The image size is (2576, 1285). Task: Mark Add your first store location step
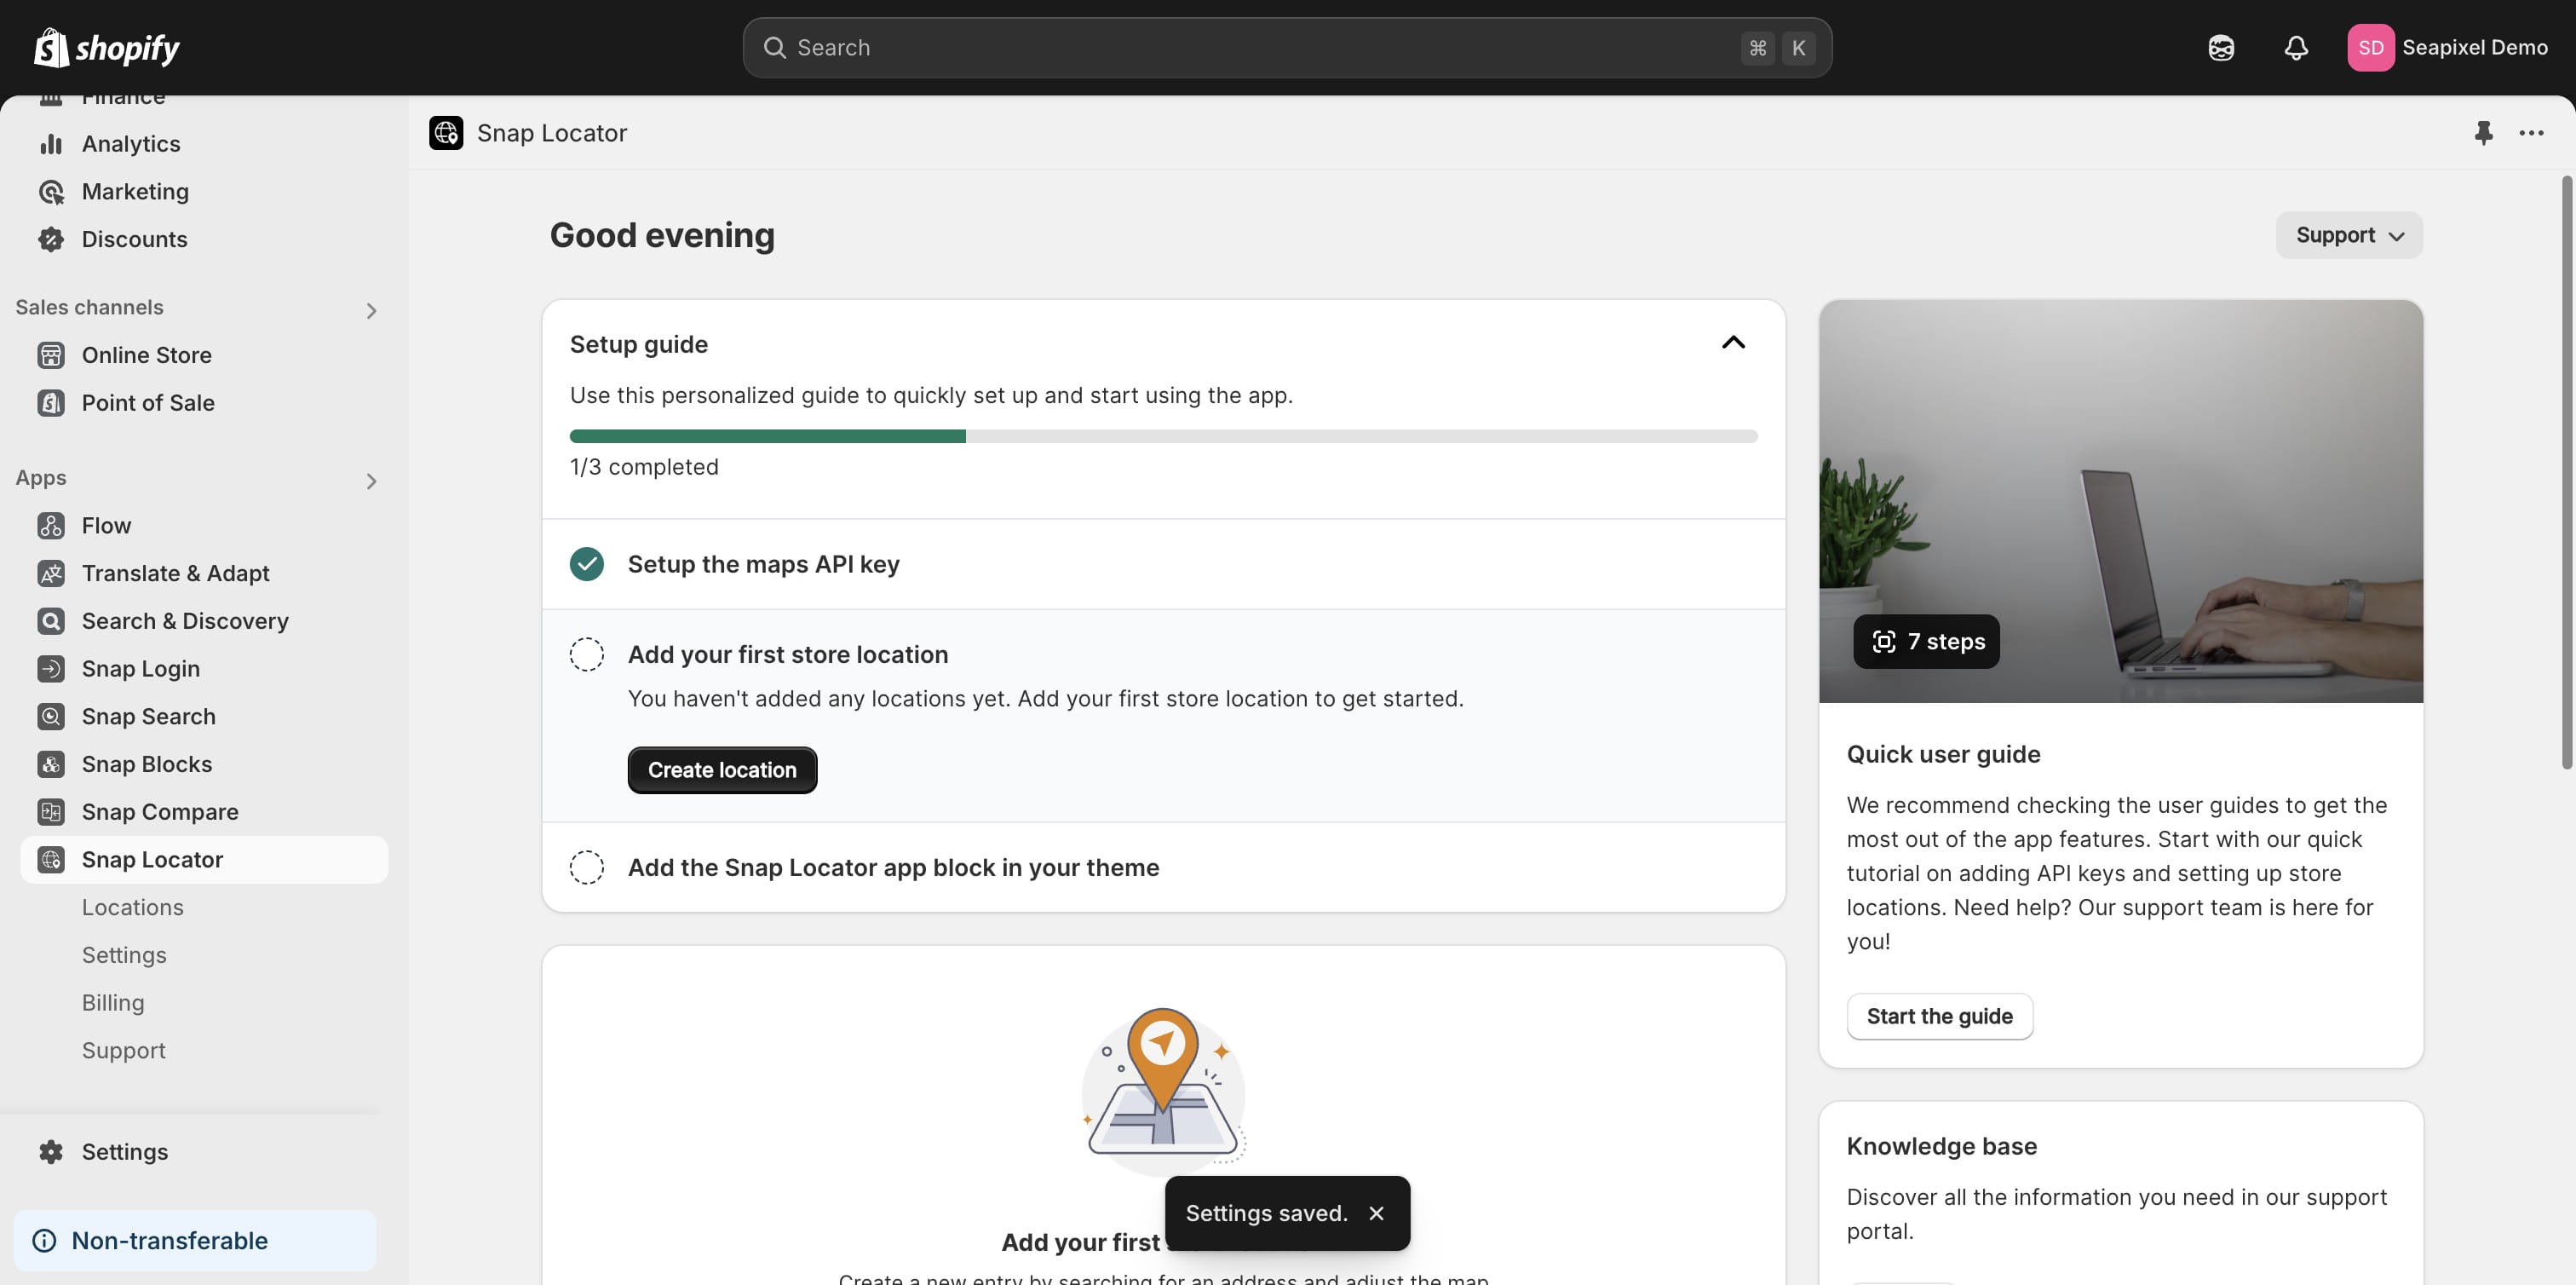click(587, 654)
